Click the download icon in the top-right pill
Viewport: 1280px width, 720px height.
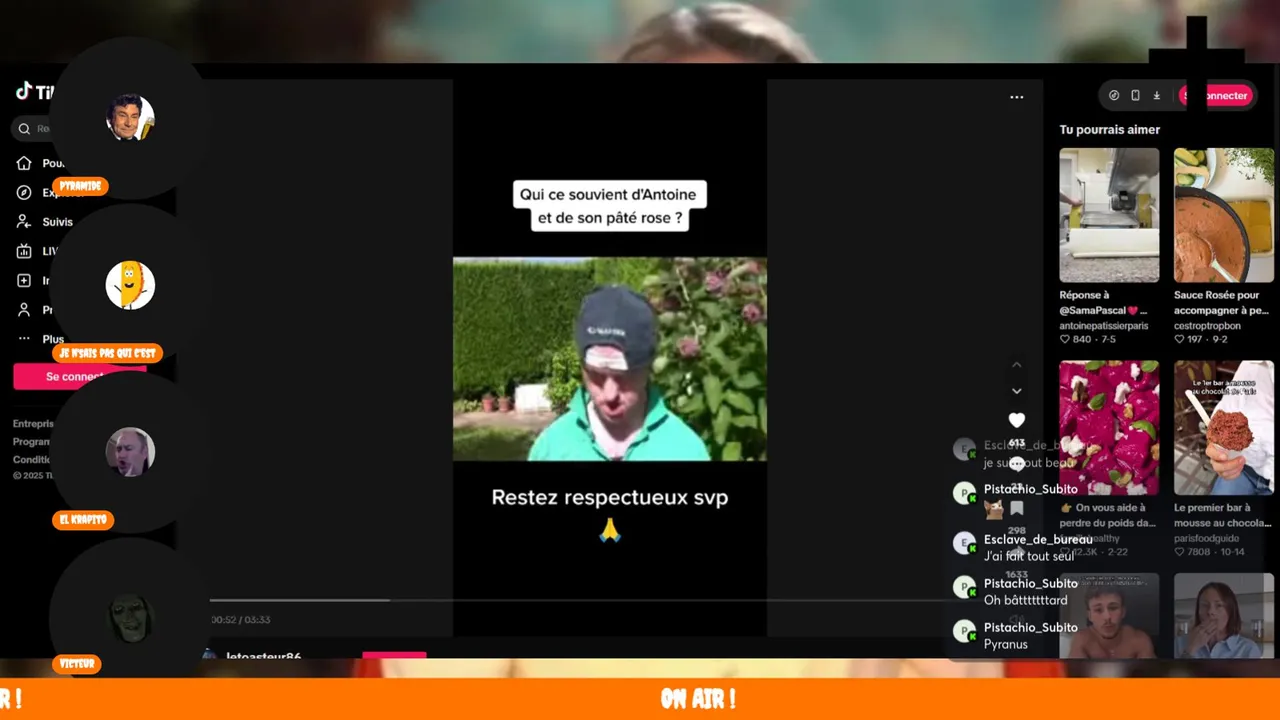(1157, 95)
